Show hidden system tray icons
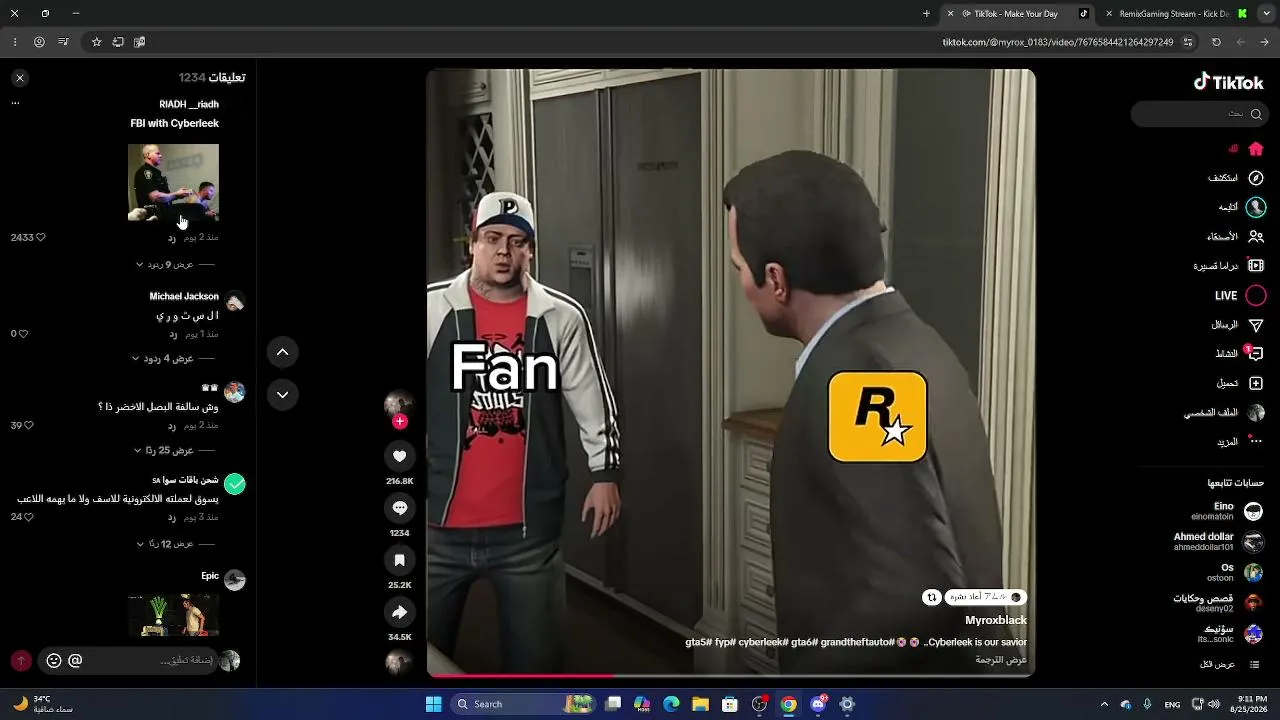Viewport: 1280px width, 720px height. pos(1104,704)
